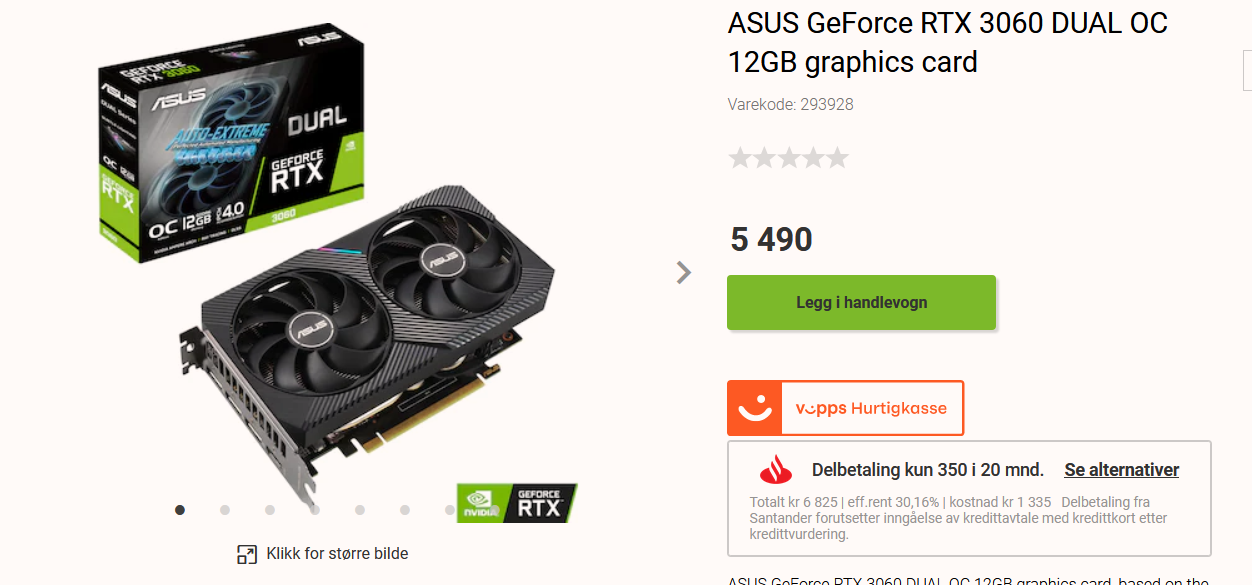Click the Vipps smiley face icon
This screenshot has width=1252, height=585.
[754, 408]
